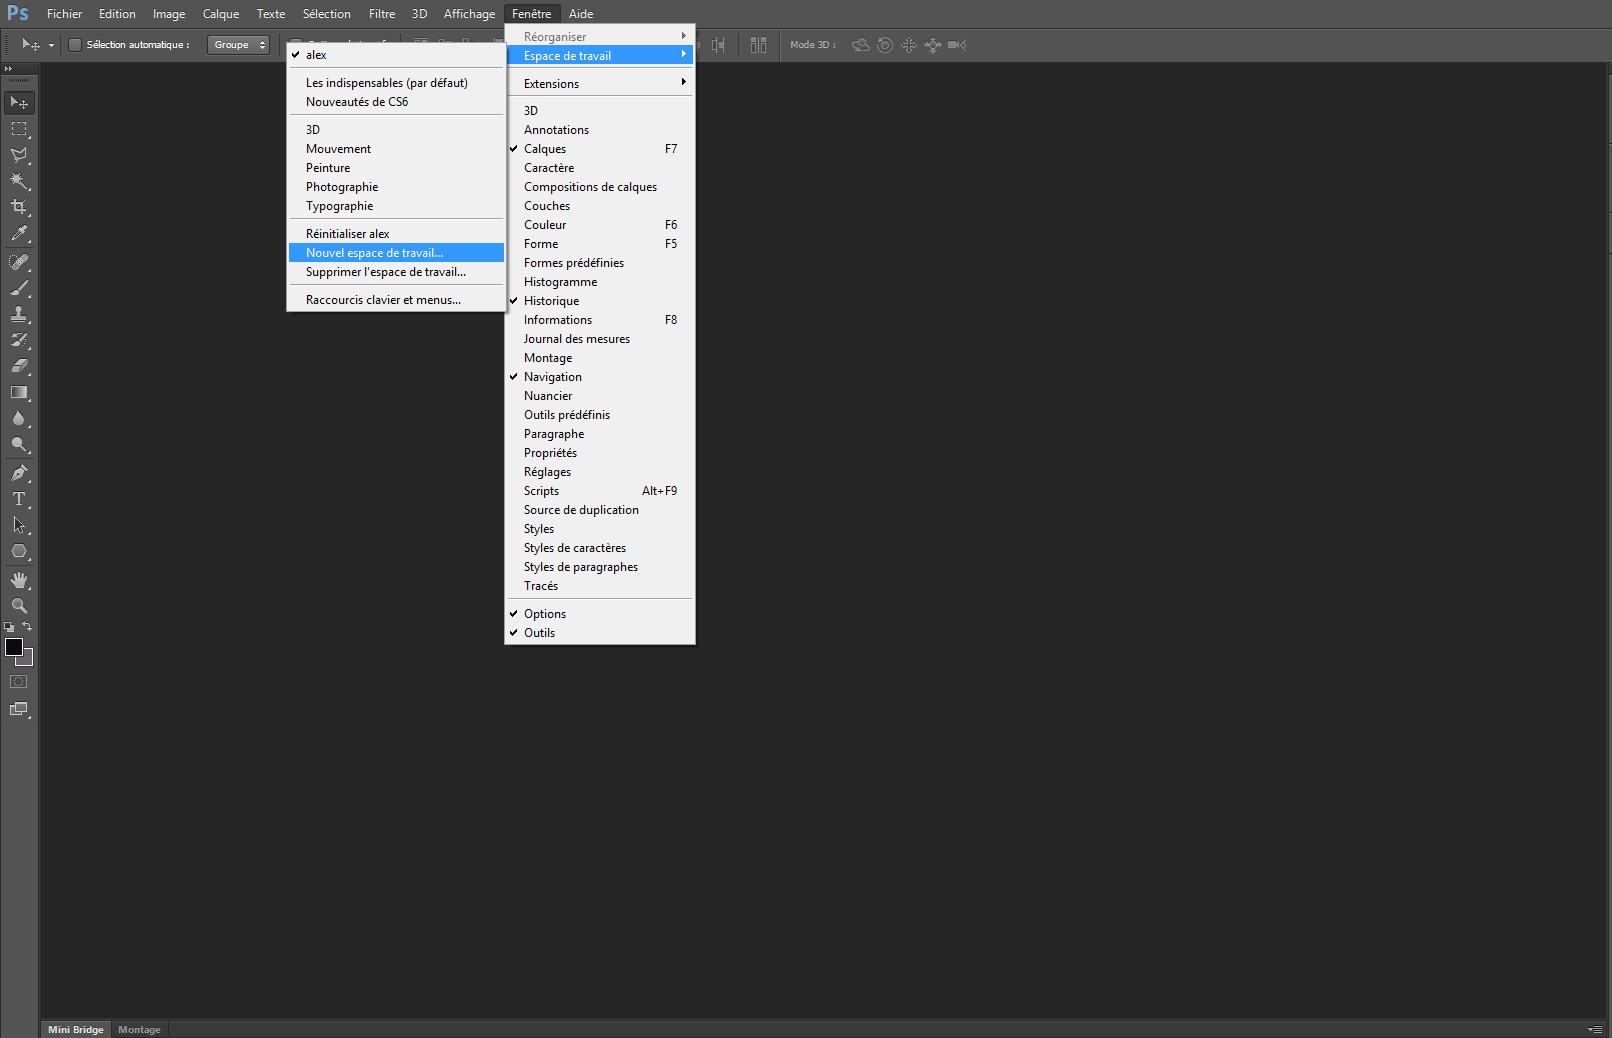Open Scripts panel entry
Viewport: 1612px width, 1038px height.
(x=600, y=491)
